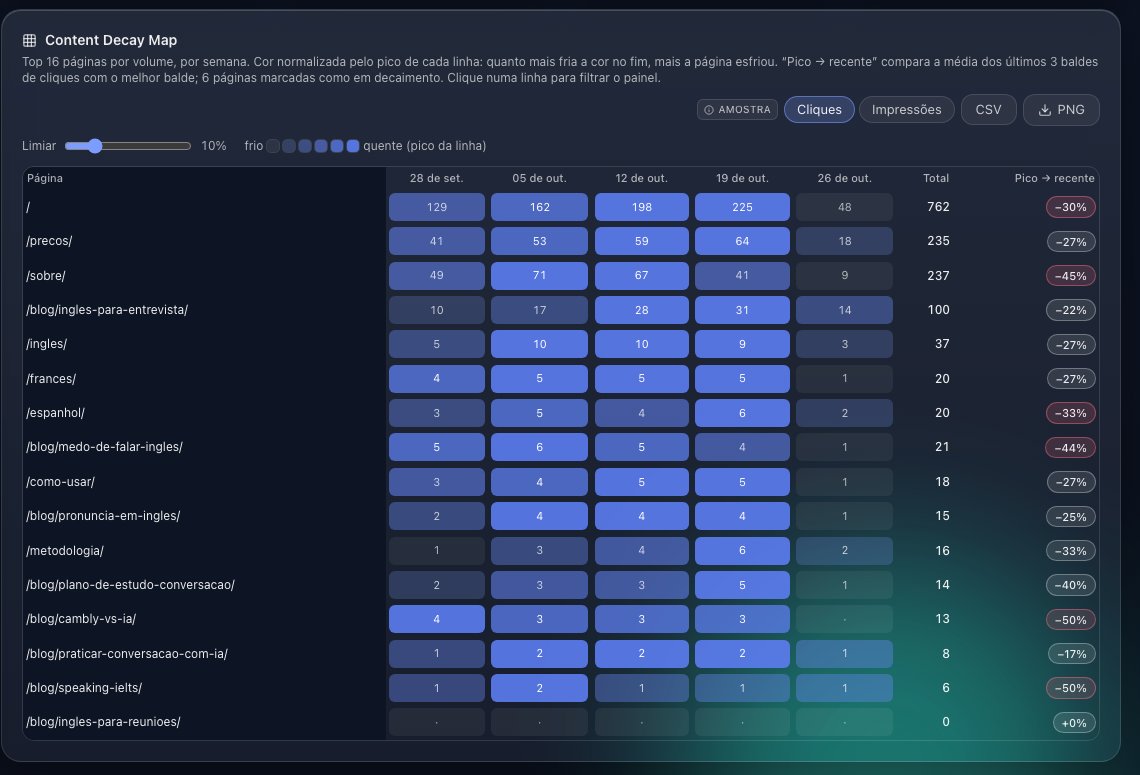This screenshot has width=1140, height=775.
Task: Click the total value 762
Action: tap(938, 207)
